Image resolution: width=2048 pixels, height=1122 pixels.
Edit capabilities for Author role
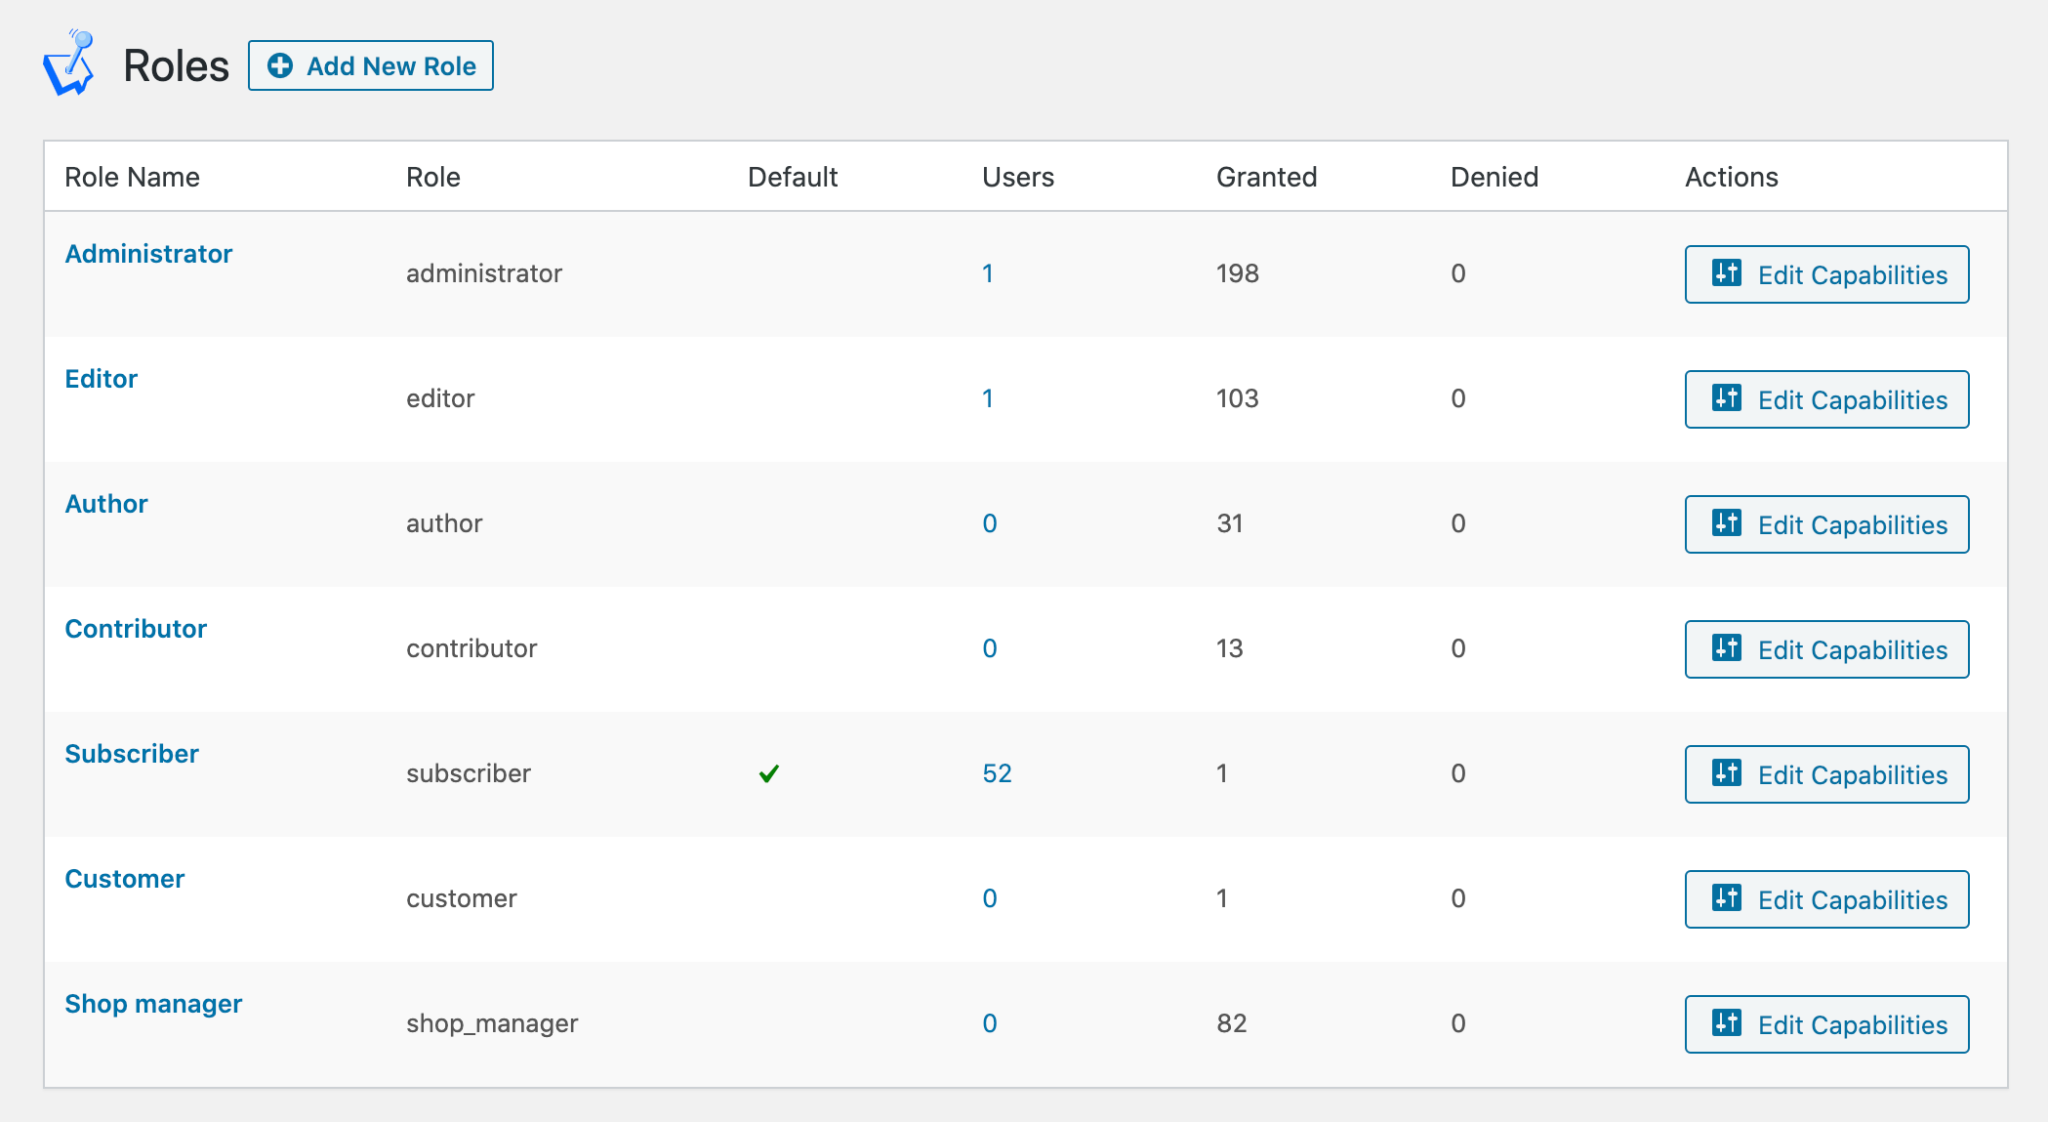tap(1827, 524)
